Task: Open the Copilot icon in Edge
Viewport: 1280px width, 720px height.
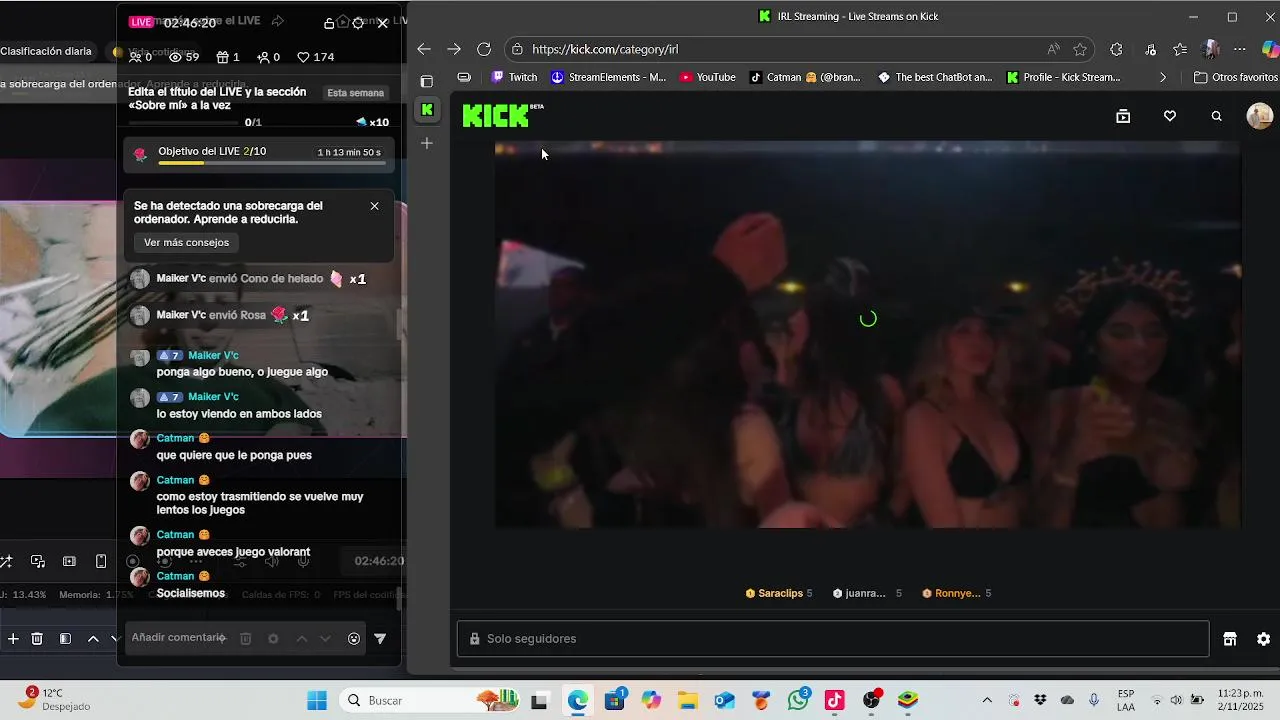Action: (1270, 49)
